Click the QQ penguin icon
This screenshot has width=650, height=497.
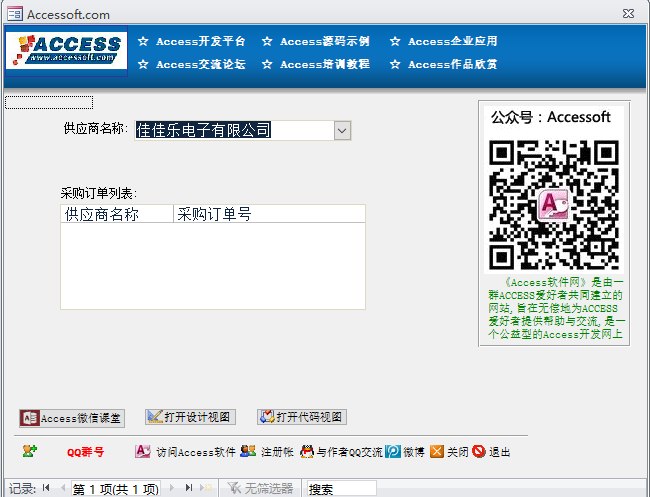point(307,451)
